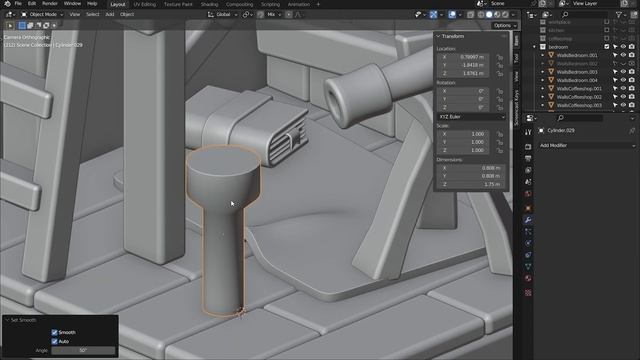
Task: Expand the WallsCoffeeshop.003 tree item
Action: coord(543,105)
